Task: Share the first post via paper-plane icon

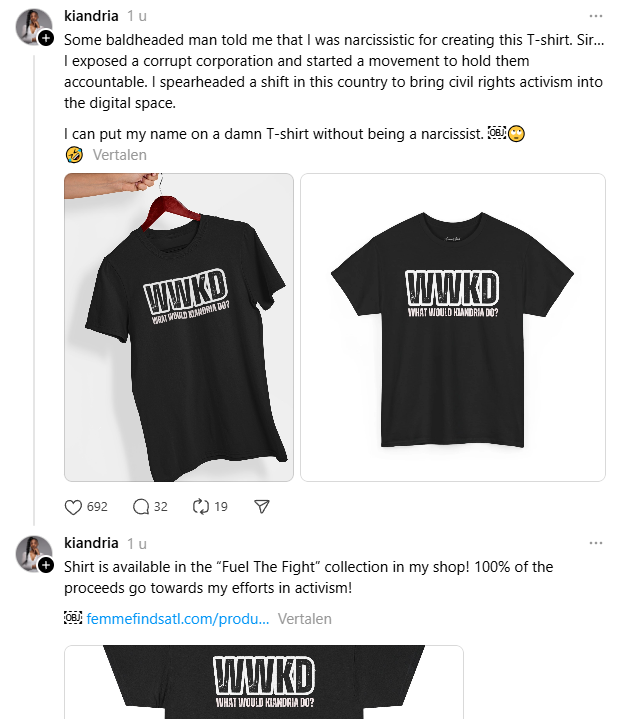Action: point(262,507)
